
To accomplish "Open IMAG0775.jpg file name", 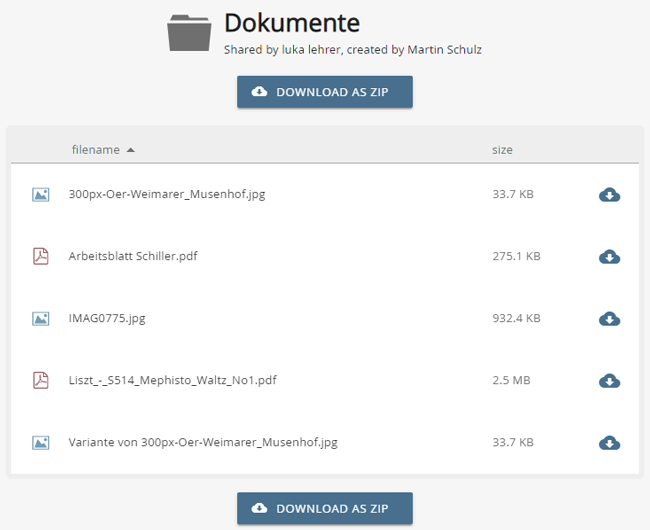I will click(107, 318).
